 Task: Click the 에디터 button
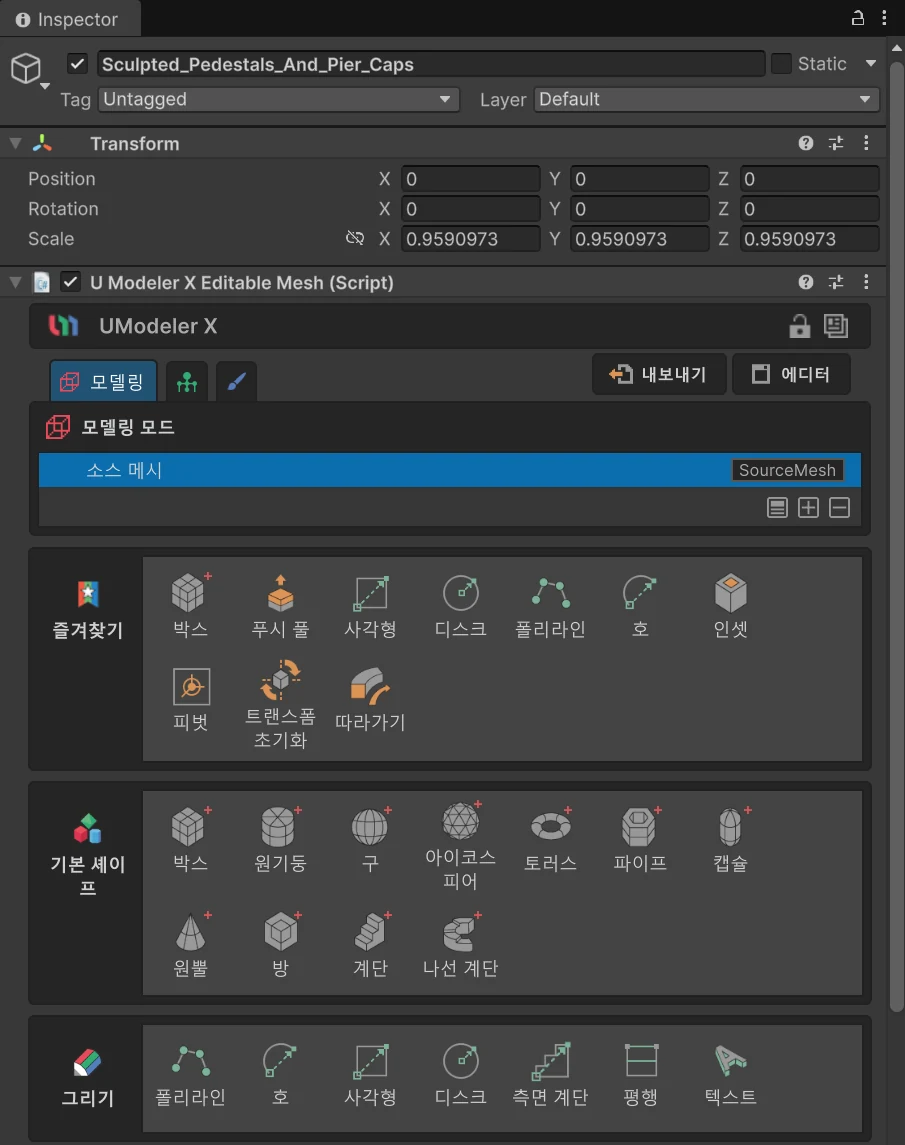click(791, 374)
